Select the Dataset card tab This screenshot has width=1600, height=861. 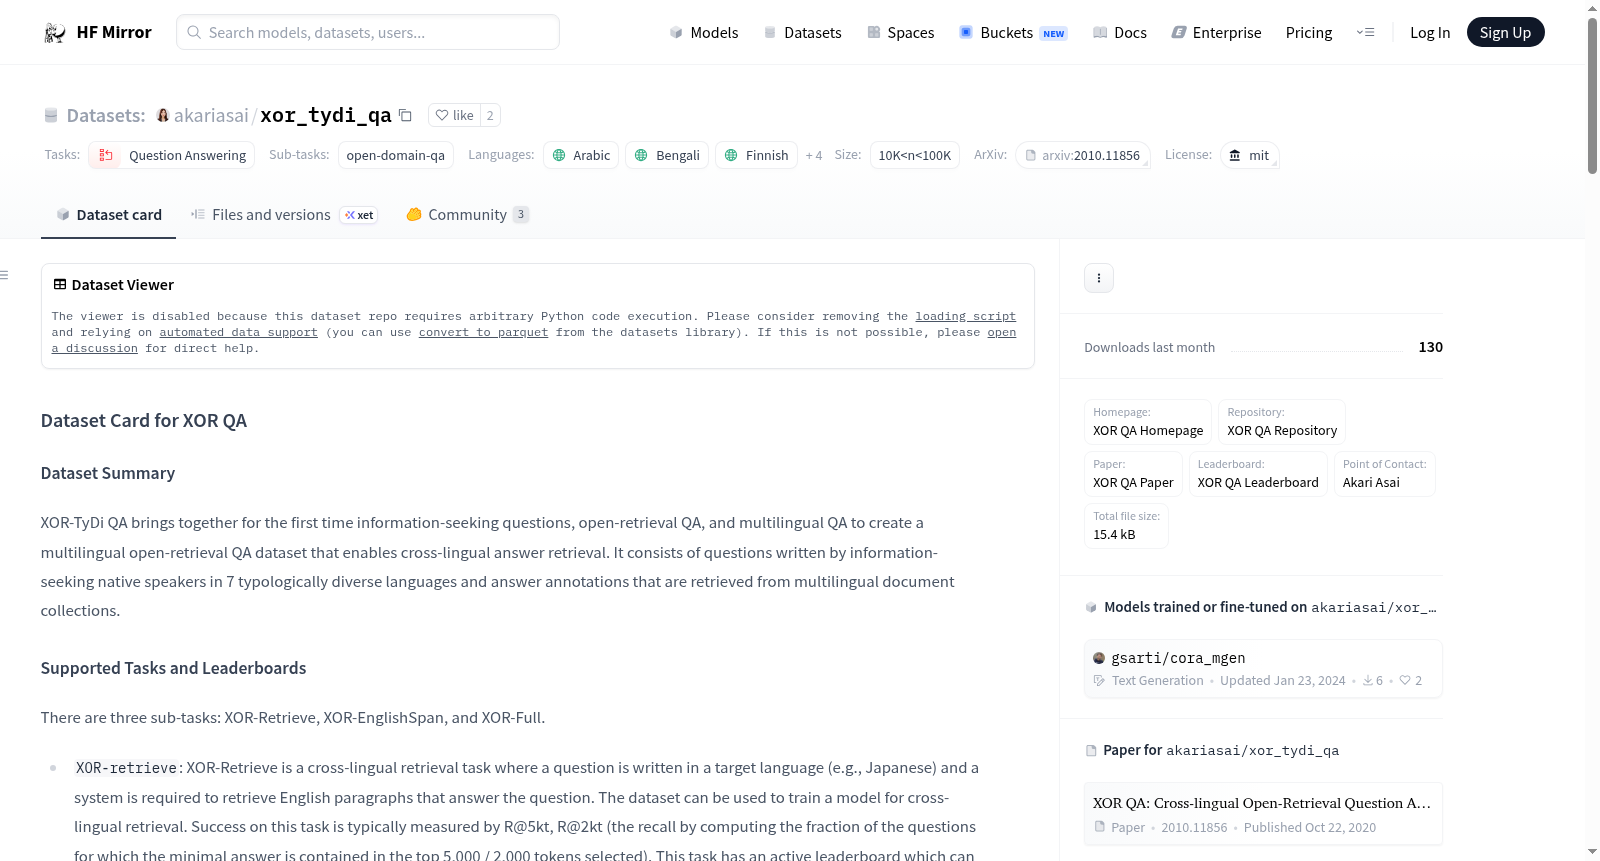108,215
